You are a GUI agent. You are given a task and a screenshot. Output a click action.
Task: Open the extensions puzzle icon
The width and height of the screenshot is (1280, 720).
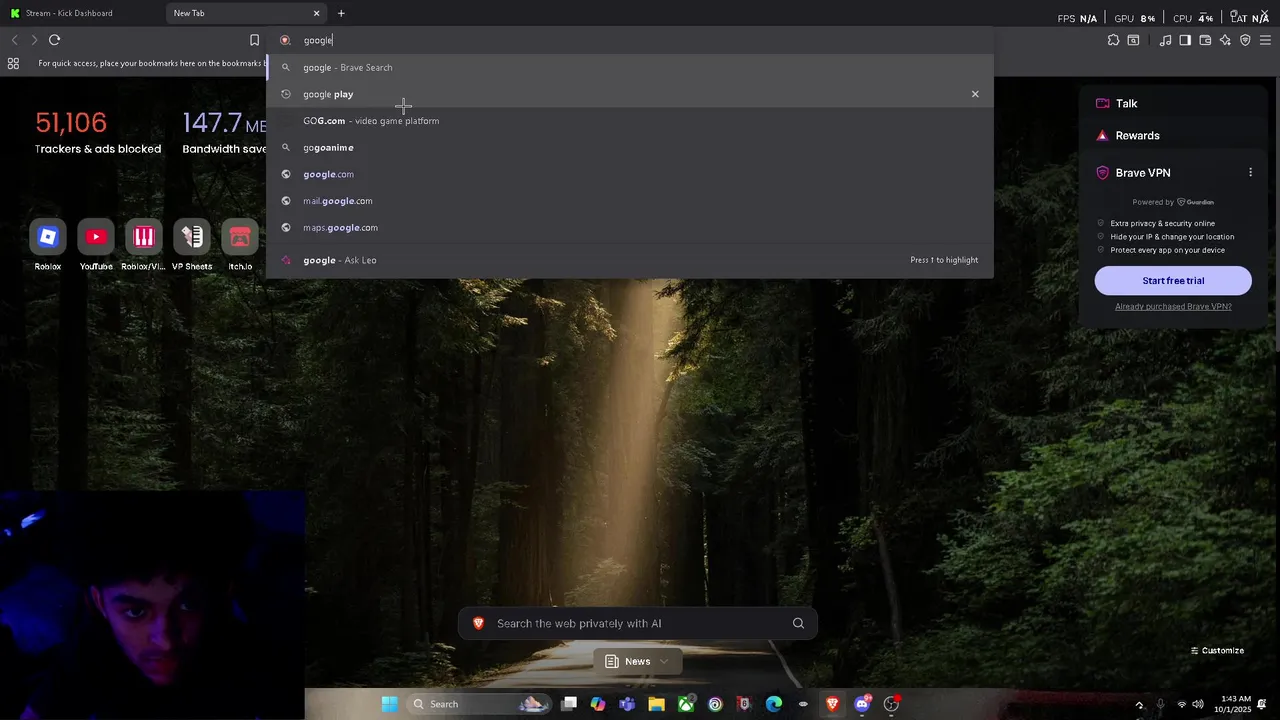[x=1113, y=40]
